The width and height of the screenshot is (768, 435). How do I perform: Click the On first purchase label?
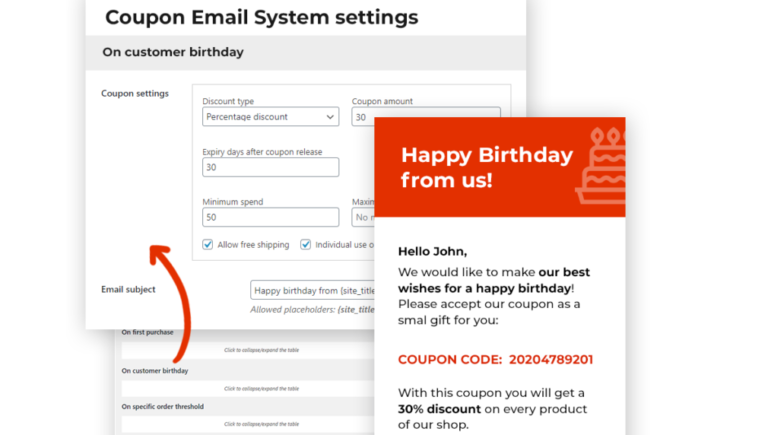point(150,332)
